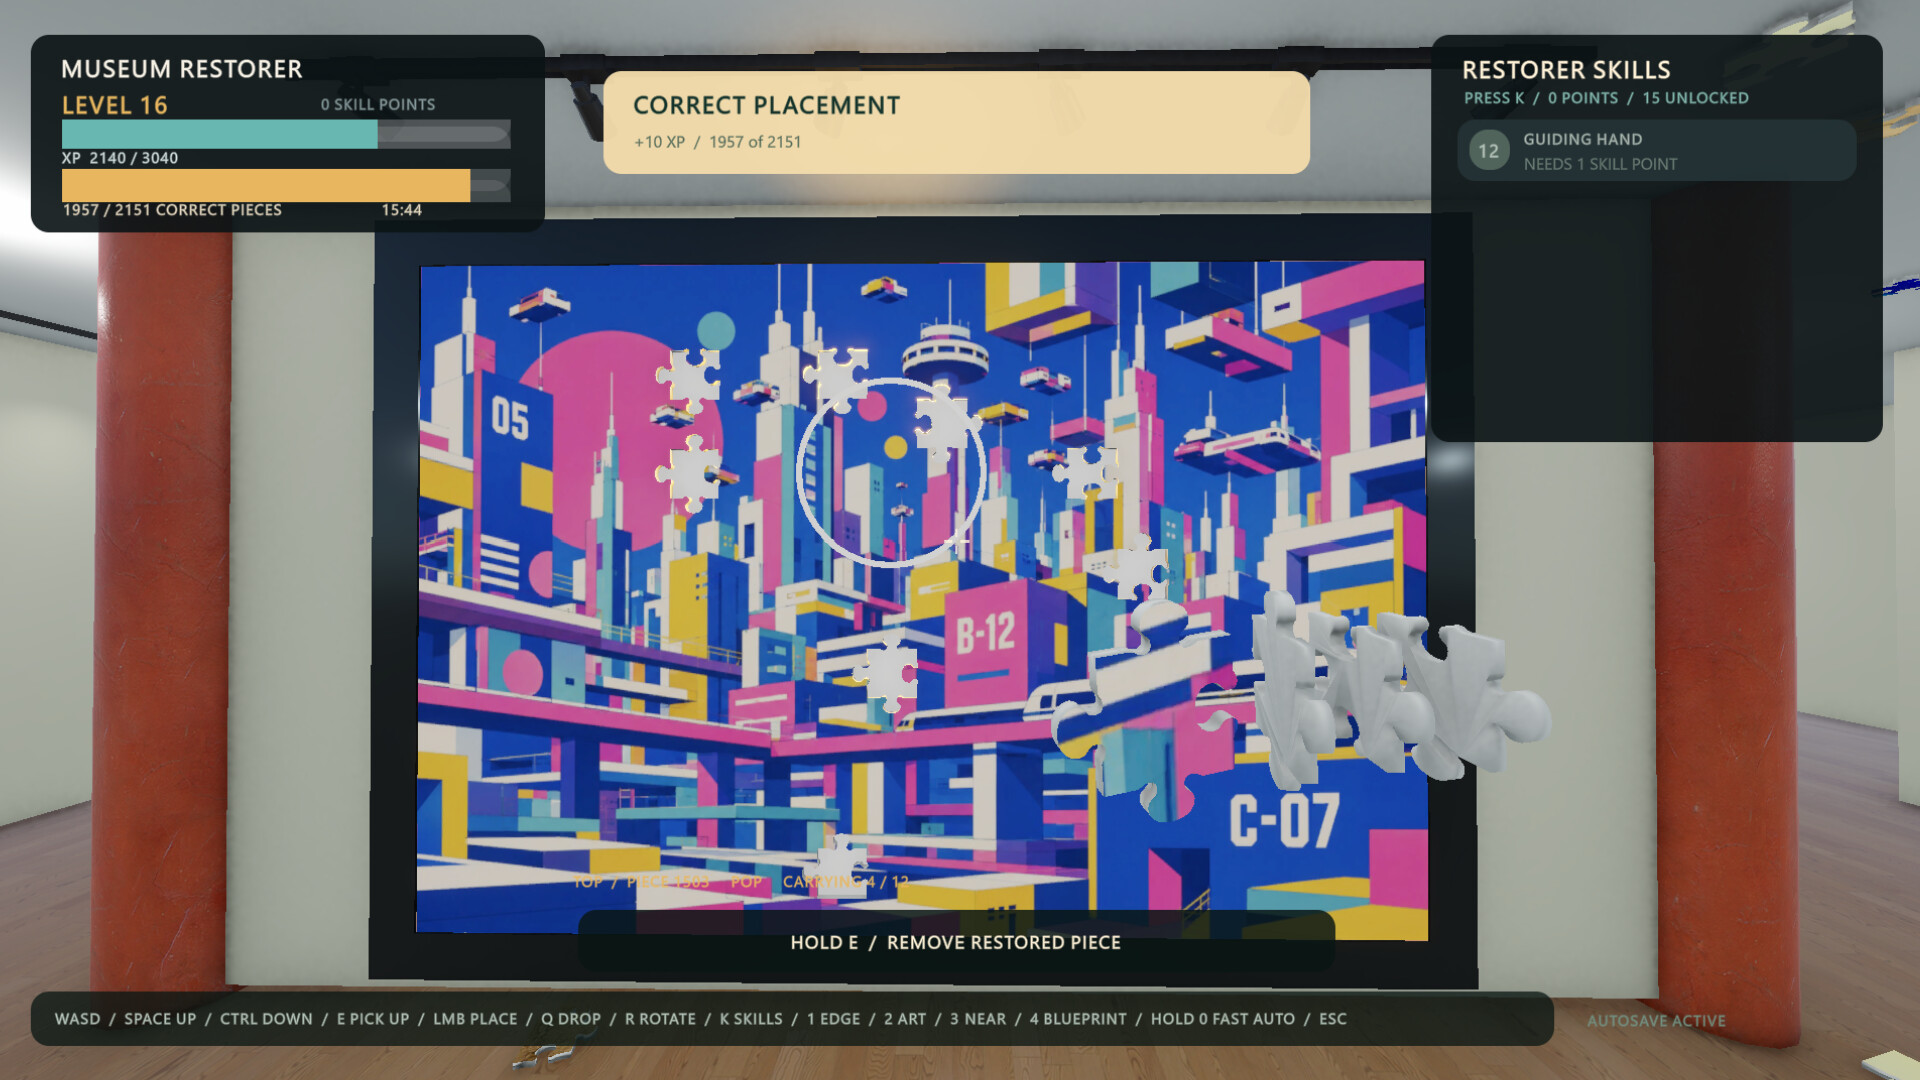Click the 0 SKILL POINTS text

point(378,104)
